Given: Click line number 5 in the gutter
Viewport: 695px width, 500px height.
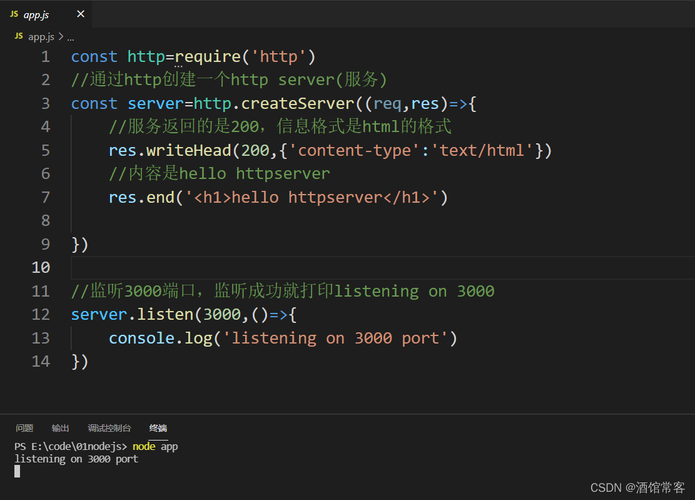Looking at the screenshot, I should tap(45, 151).
